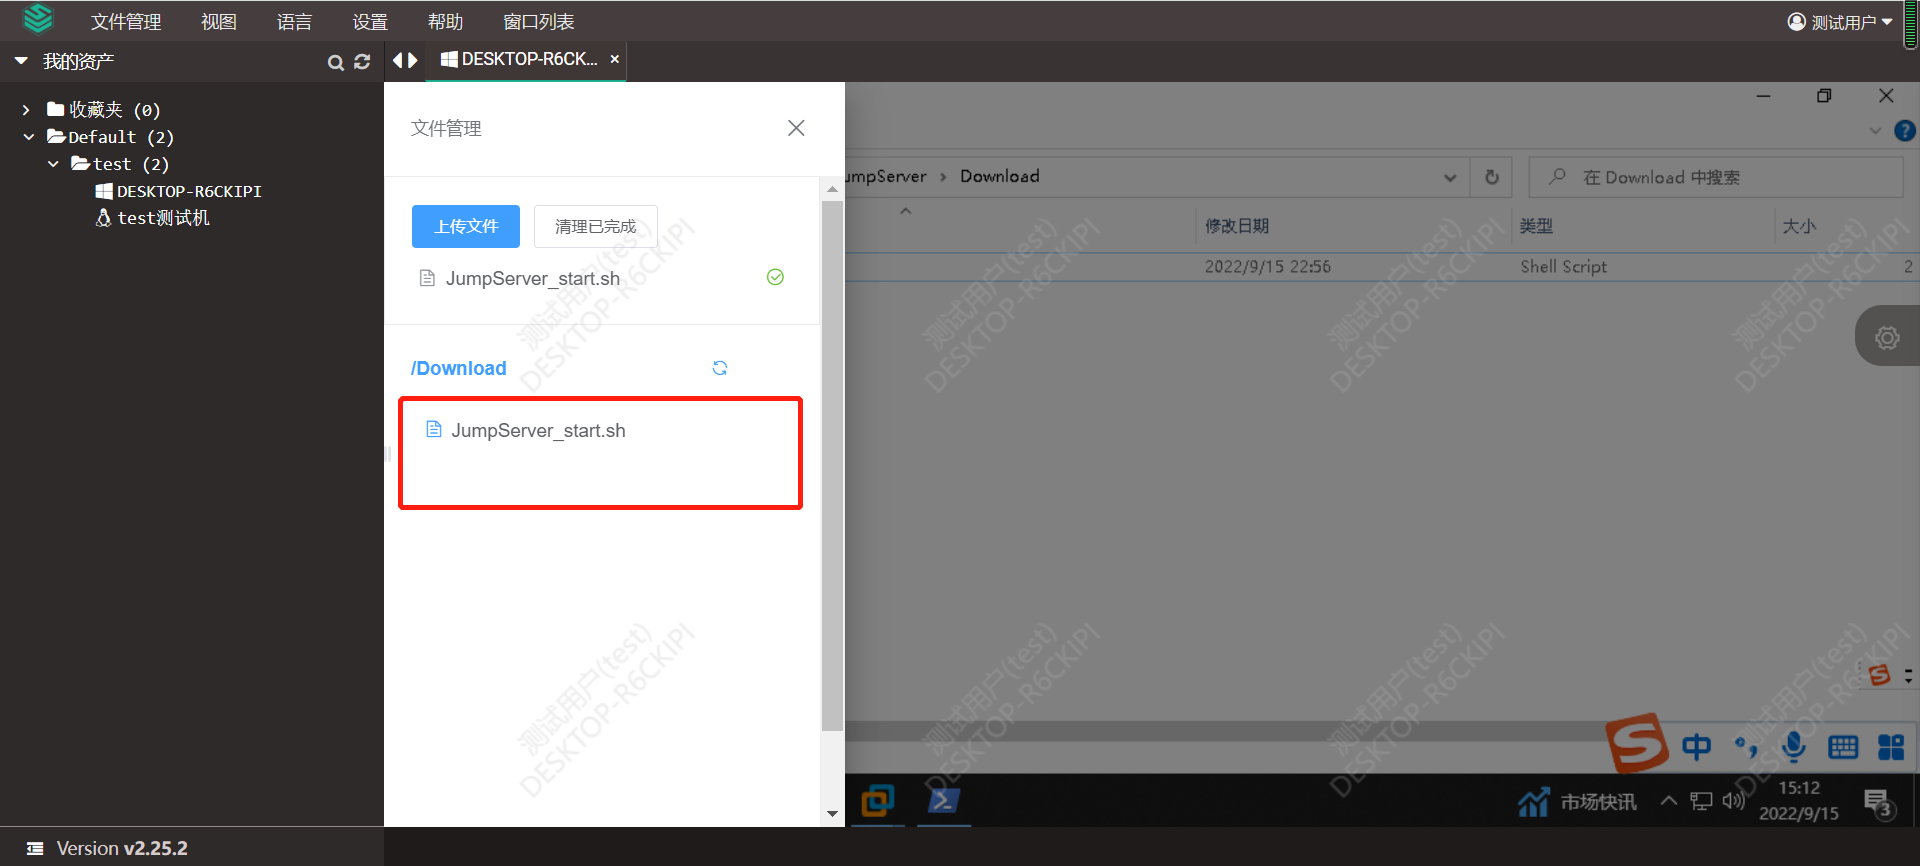
Task: Open the Sogou toolbox grid icon
Action: click(1891, 747)
